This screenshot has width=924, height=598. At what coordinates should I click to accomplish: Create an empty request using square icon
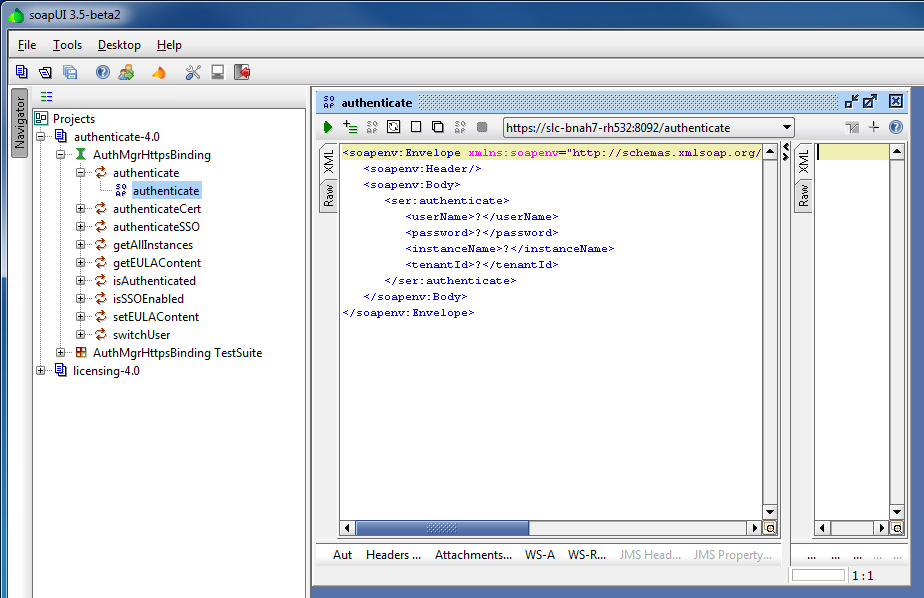416,127
